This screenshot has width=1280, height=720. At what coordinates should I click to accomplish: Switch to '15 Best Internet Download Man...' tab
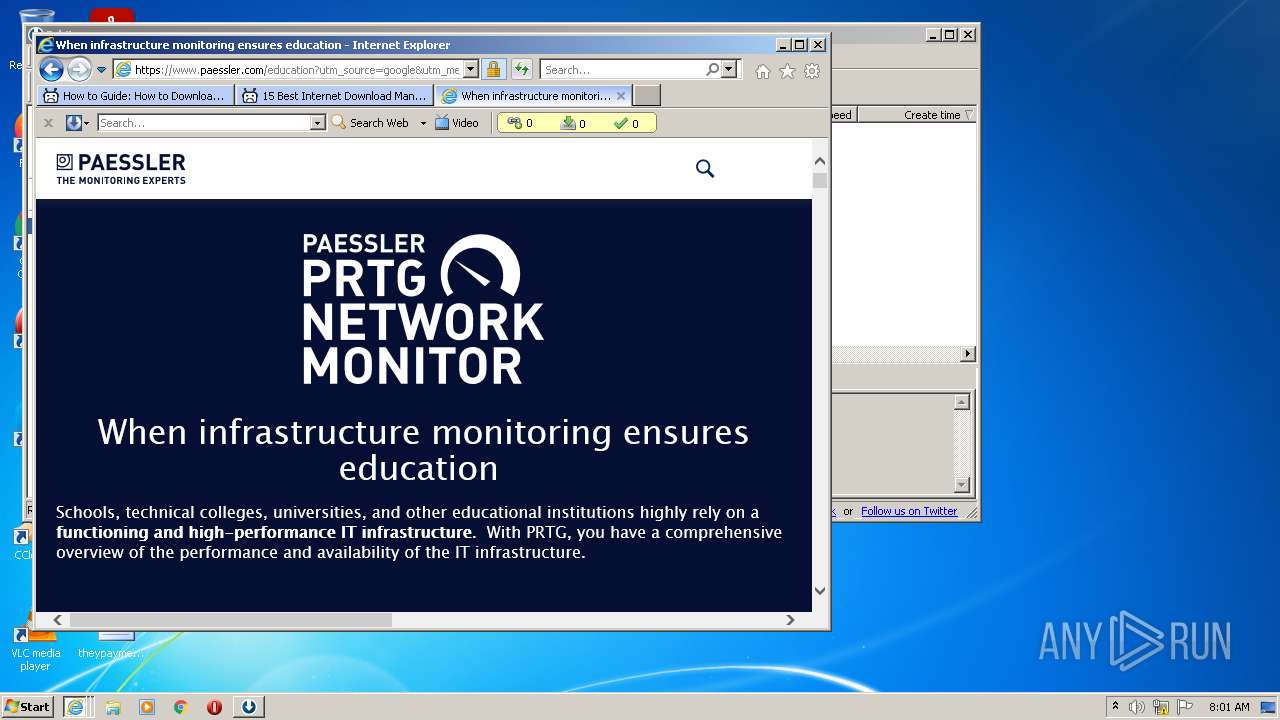(335, 96)
